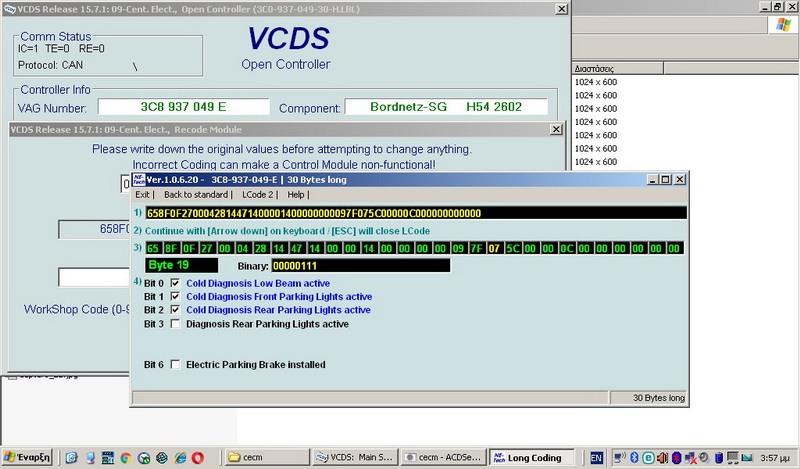Image resolution: width=800 pixels, height=469 pixels.
Task: Click Long Coding taskbar button
Action: [531, 457]
